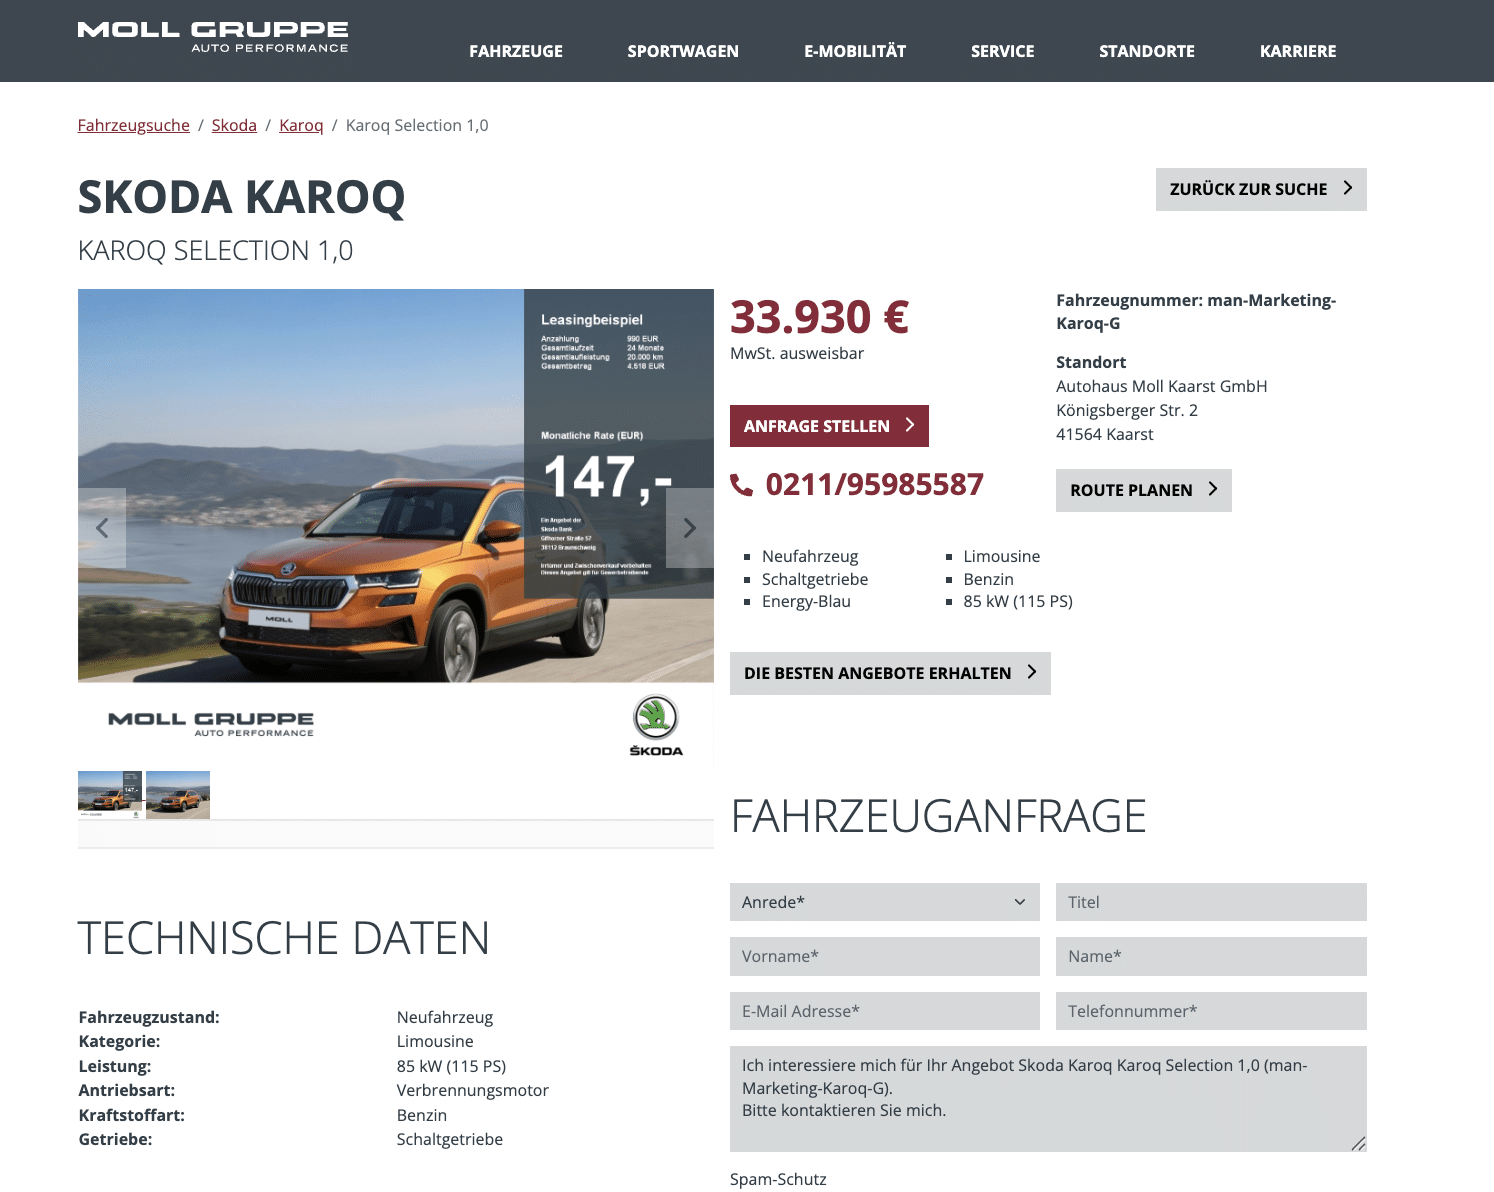Click the Moll Gruppe header logo
Image resolution: width=1494 pixels, height=1192 pixels.
(x=213, y=37)
